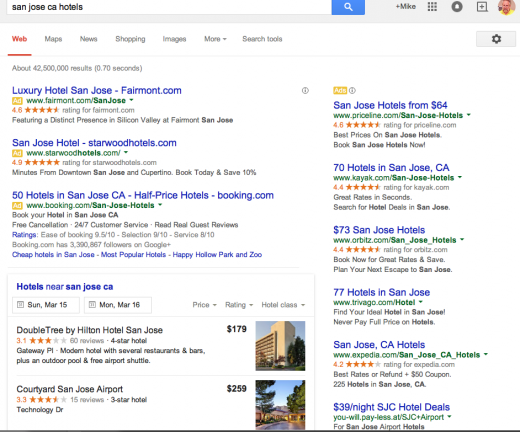Viewport: 520px width, 432px height.
Task: Click the +Mike Google+ link
Action: [x=405, y=7]
